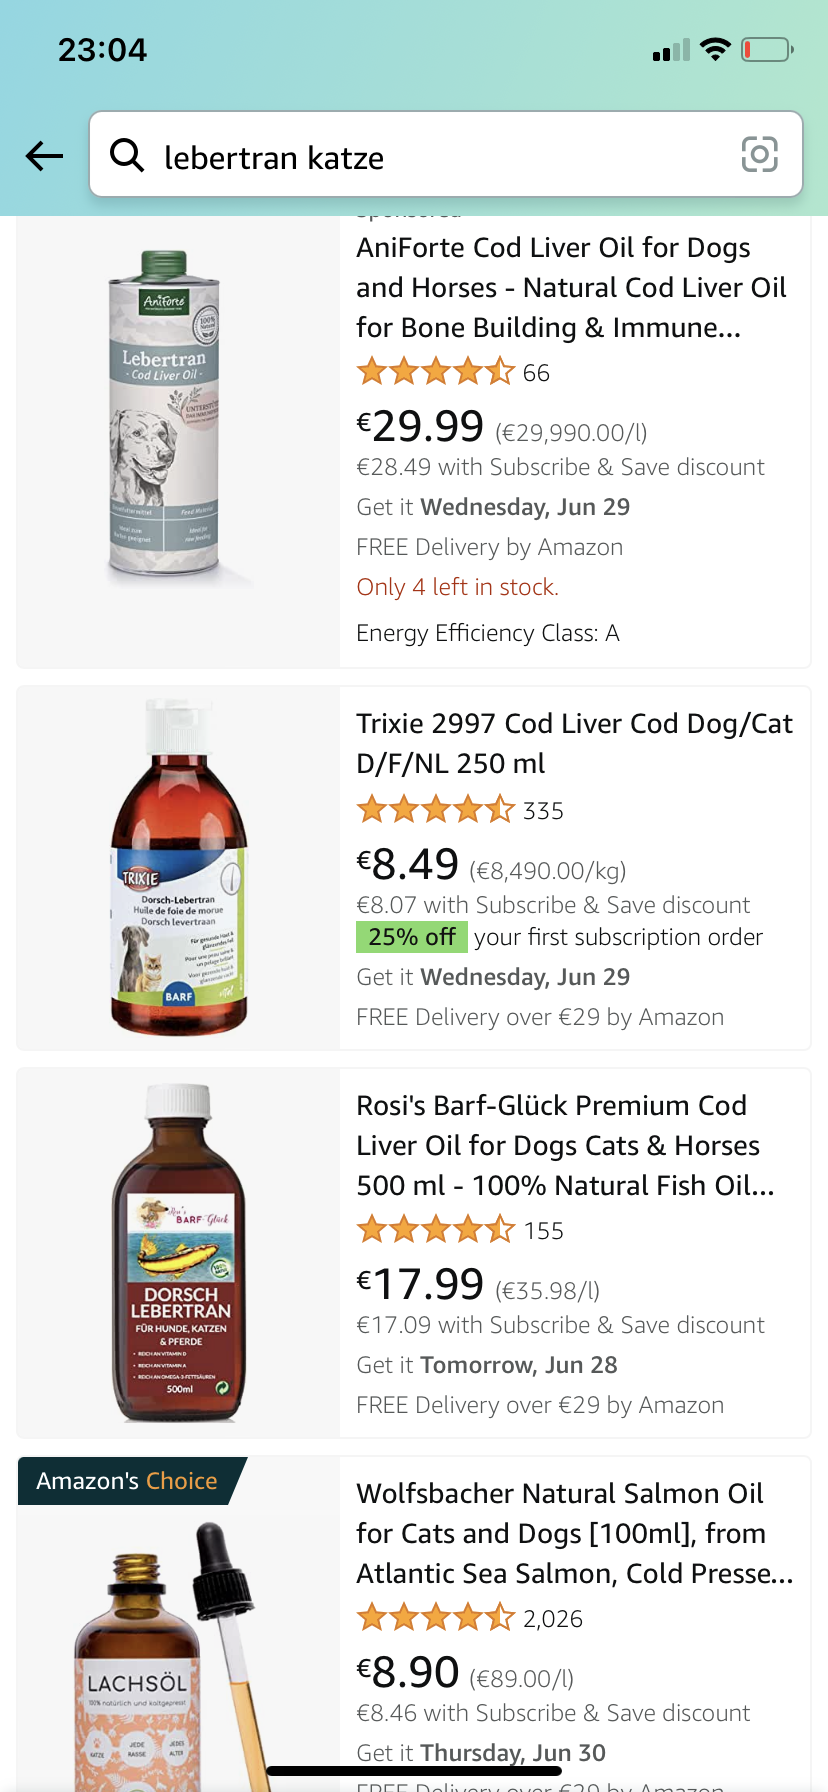
Task: Click the search field with 'lebertran katze'
Action: 440,157
